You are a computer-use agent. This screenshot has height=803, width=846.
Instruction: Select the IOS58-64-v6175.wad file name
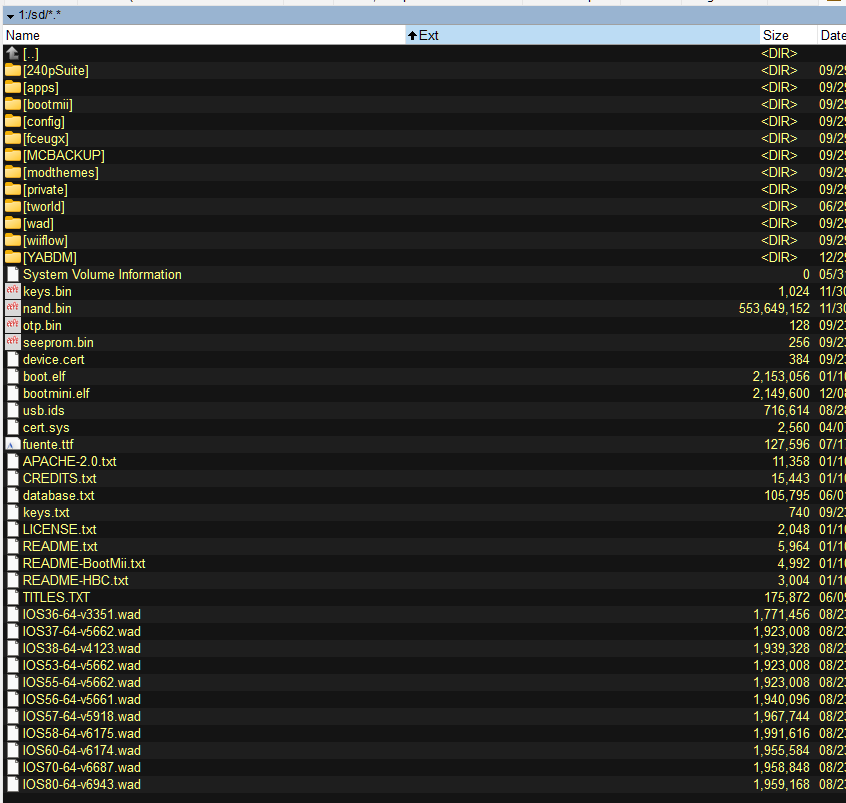[81, 733]
